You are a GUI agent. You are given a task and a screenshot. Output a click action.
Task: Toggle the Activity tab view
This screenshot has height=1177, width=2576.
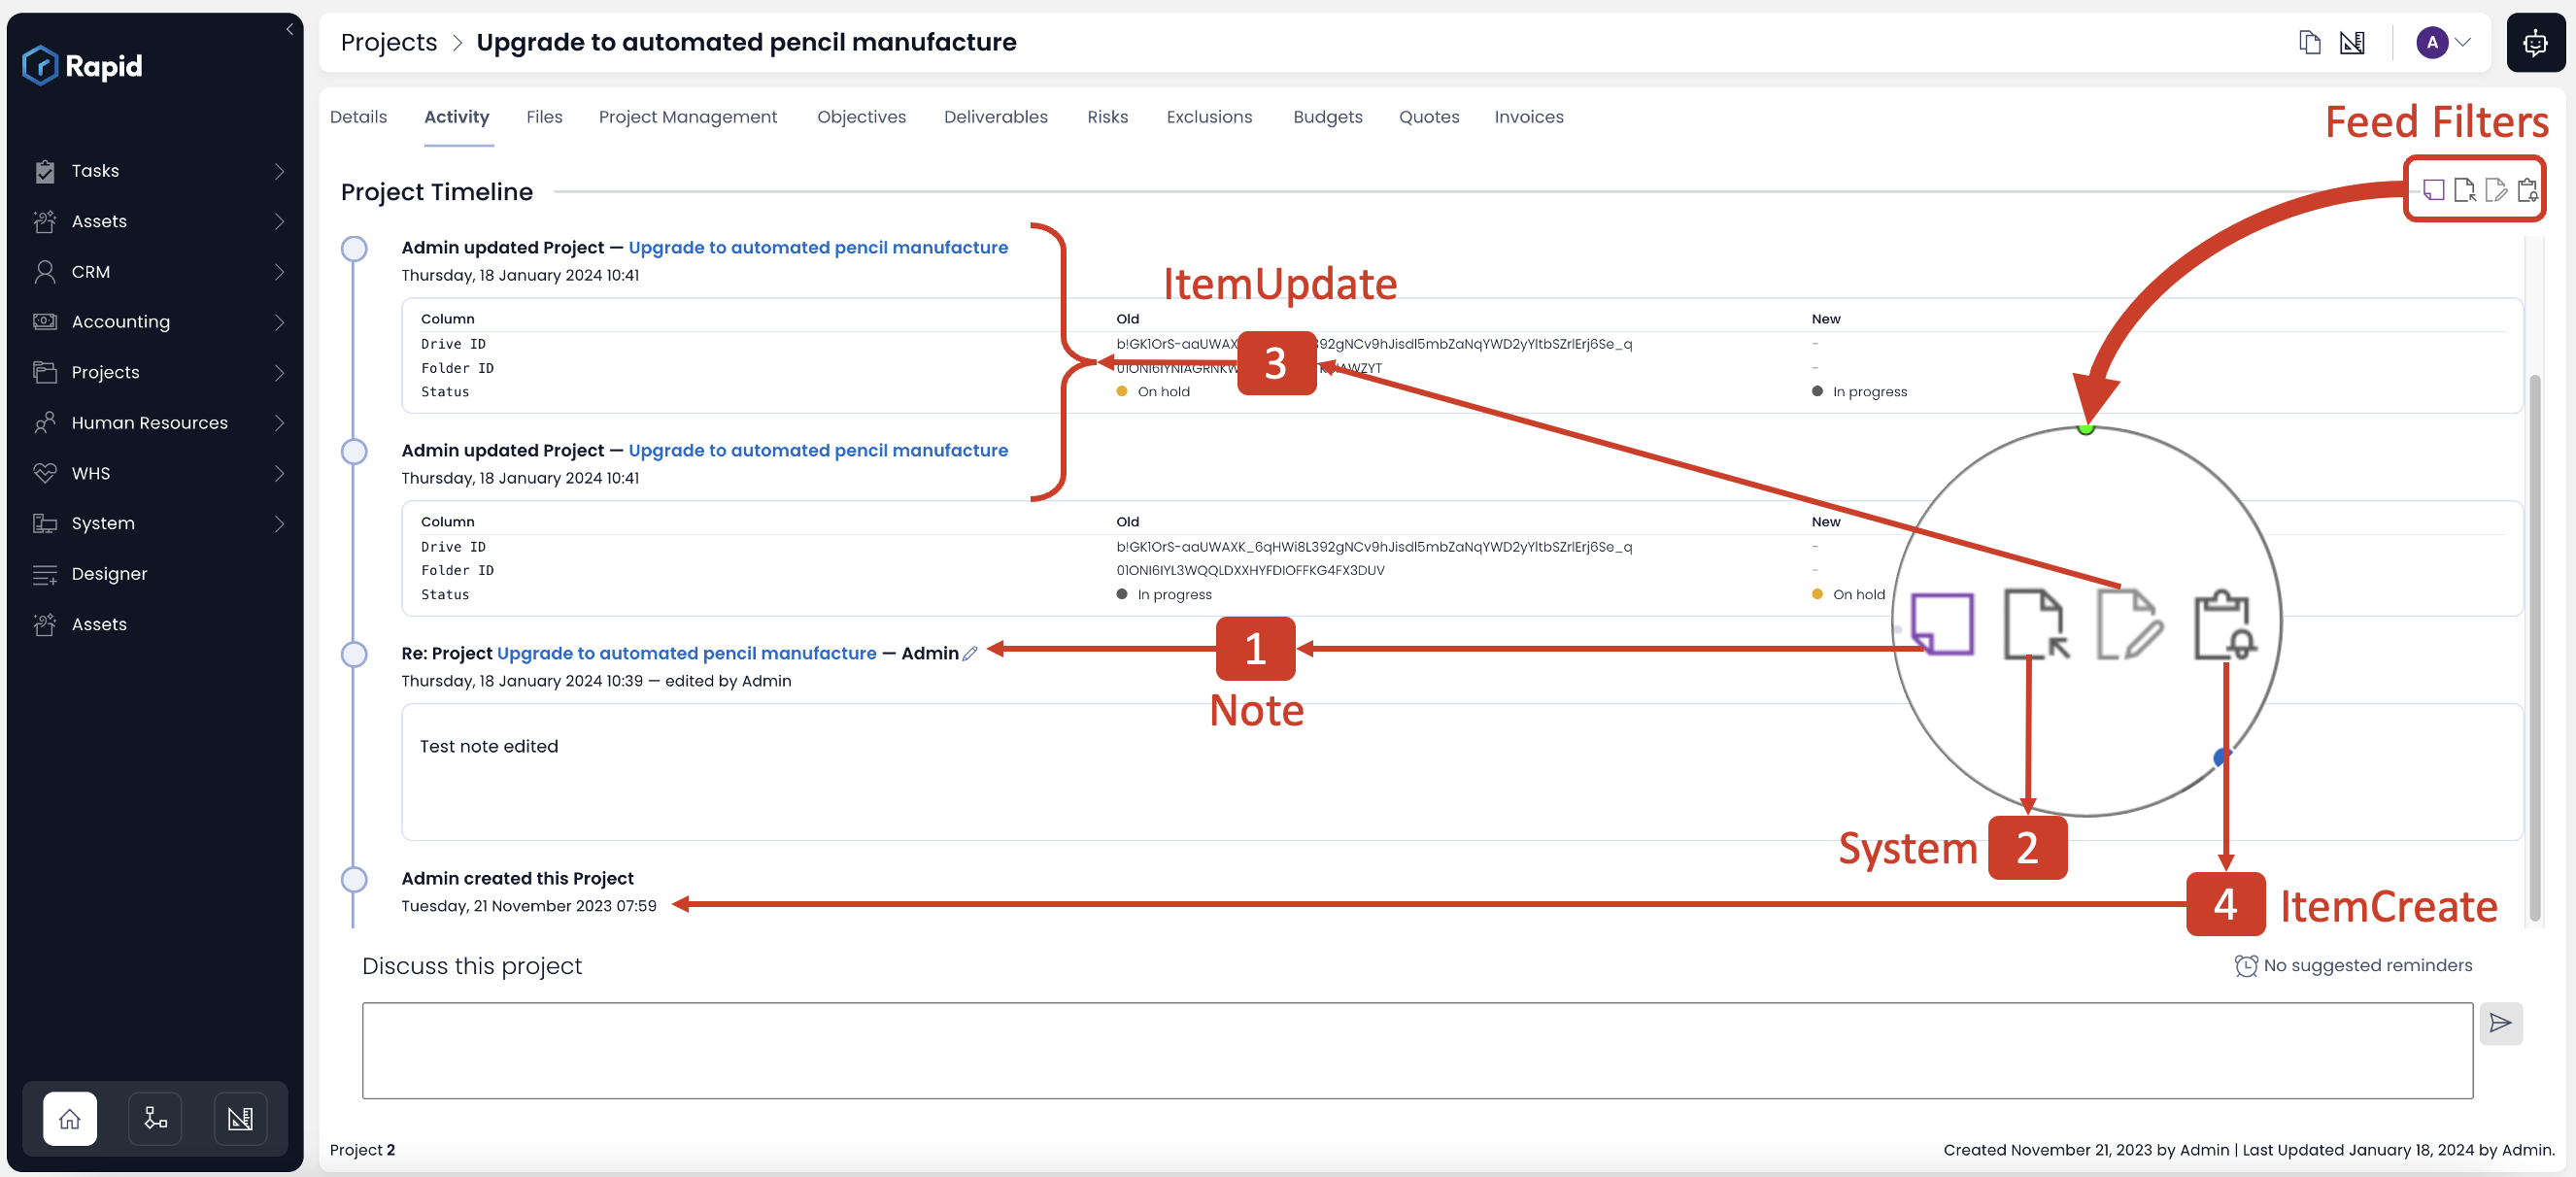pyautogui.click(x=457, y=118)
